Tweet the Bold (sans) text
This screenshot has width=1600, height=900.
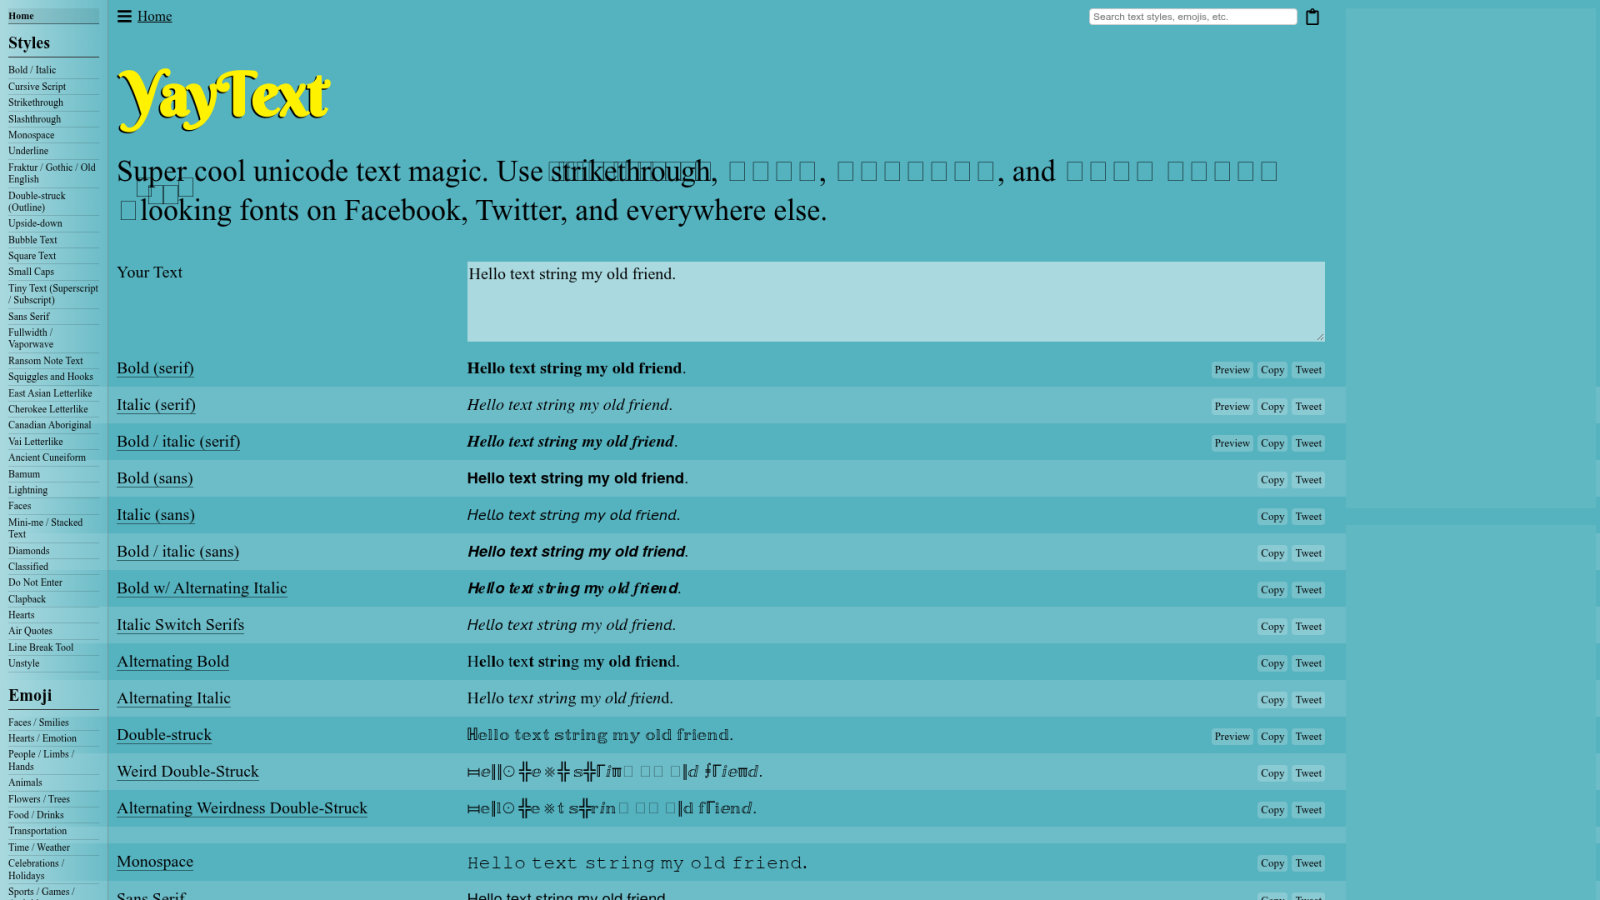pos(1308,480)
